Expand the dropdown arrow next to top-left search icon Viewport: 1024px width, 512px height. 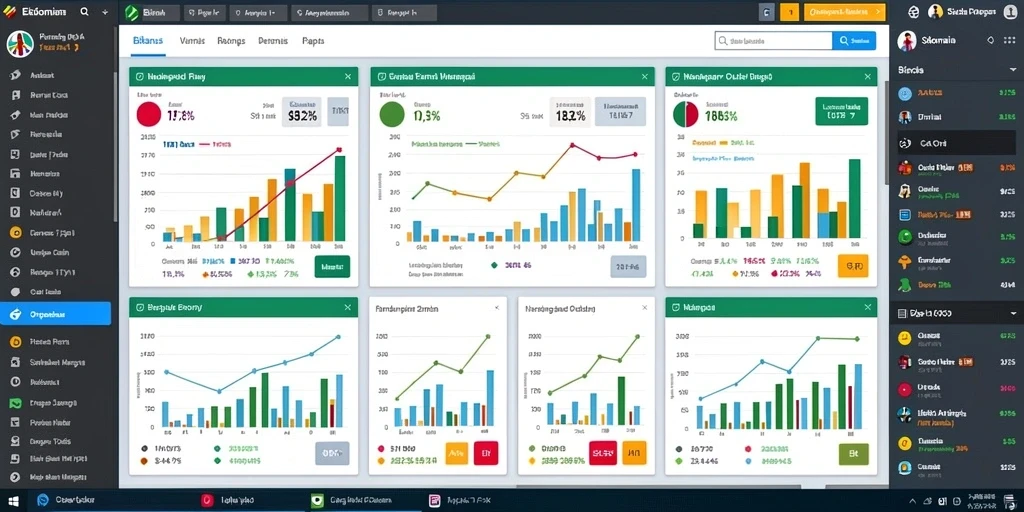[105, 12]
